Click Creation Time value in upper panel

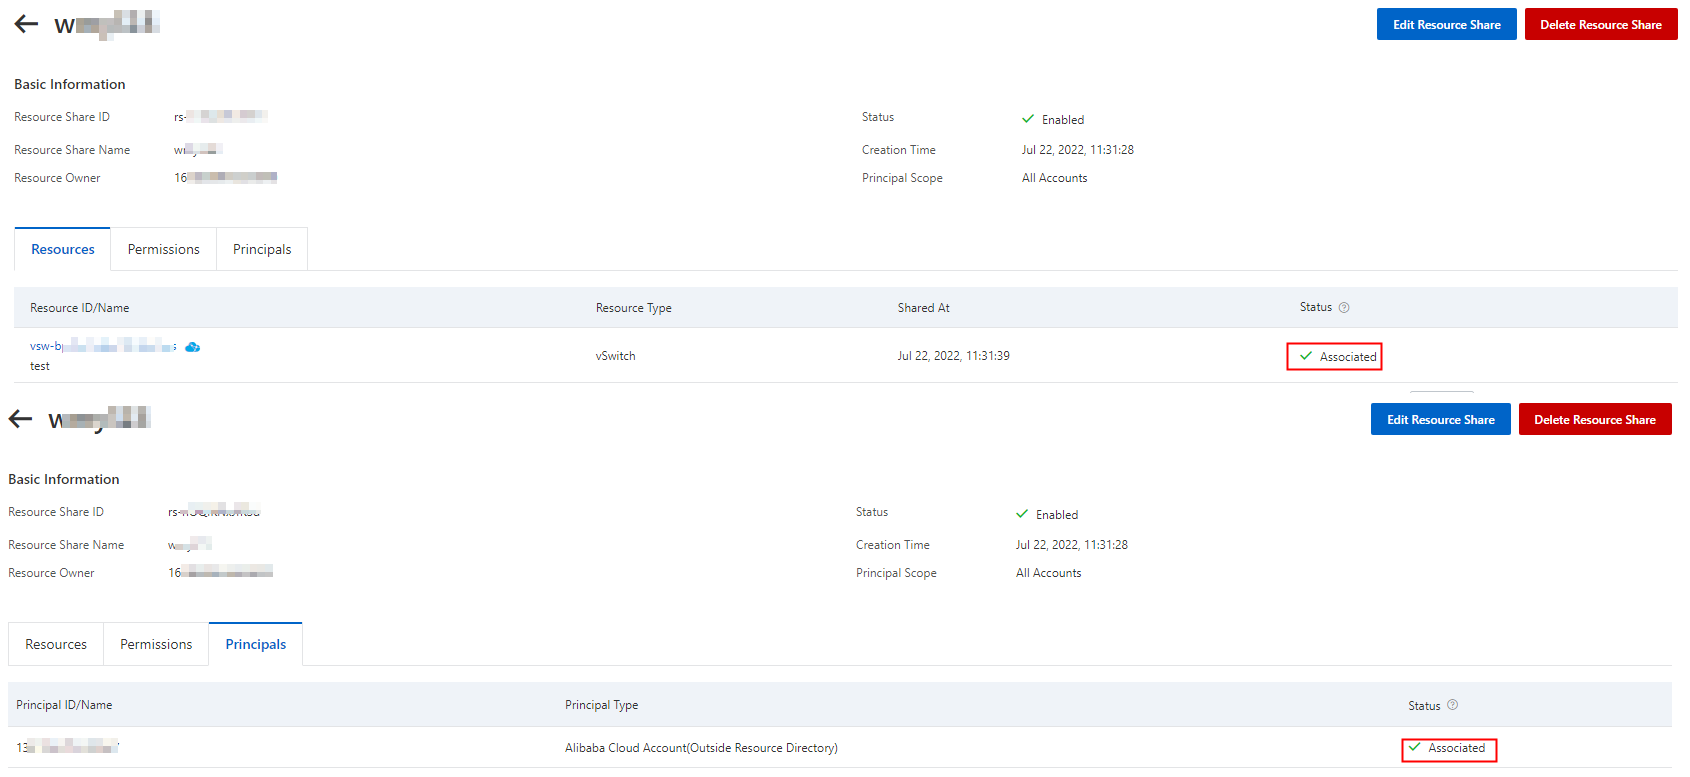(1077, 150)
